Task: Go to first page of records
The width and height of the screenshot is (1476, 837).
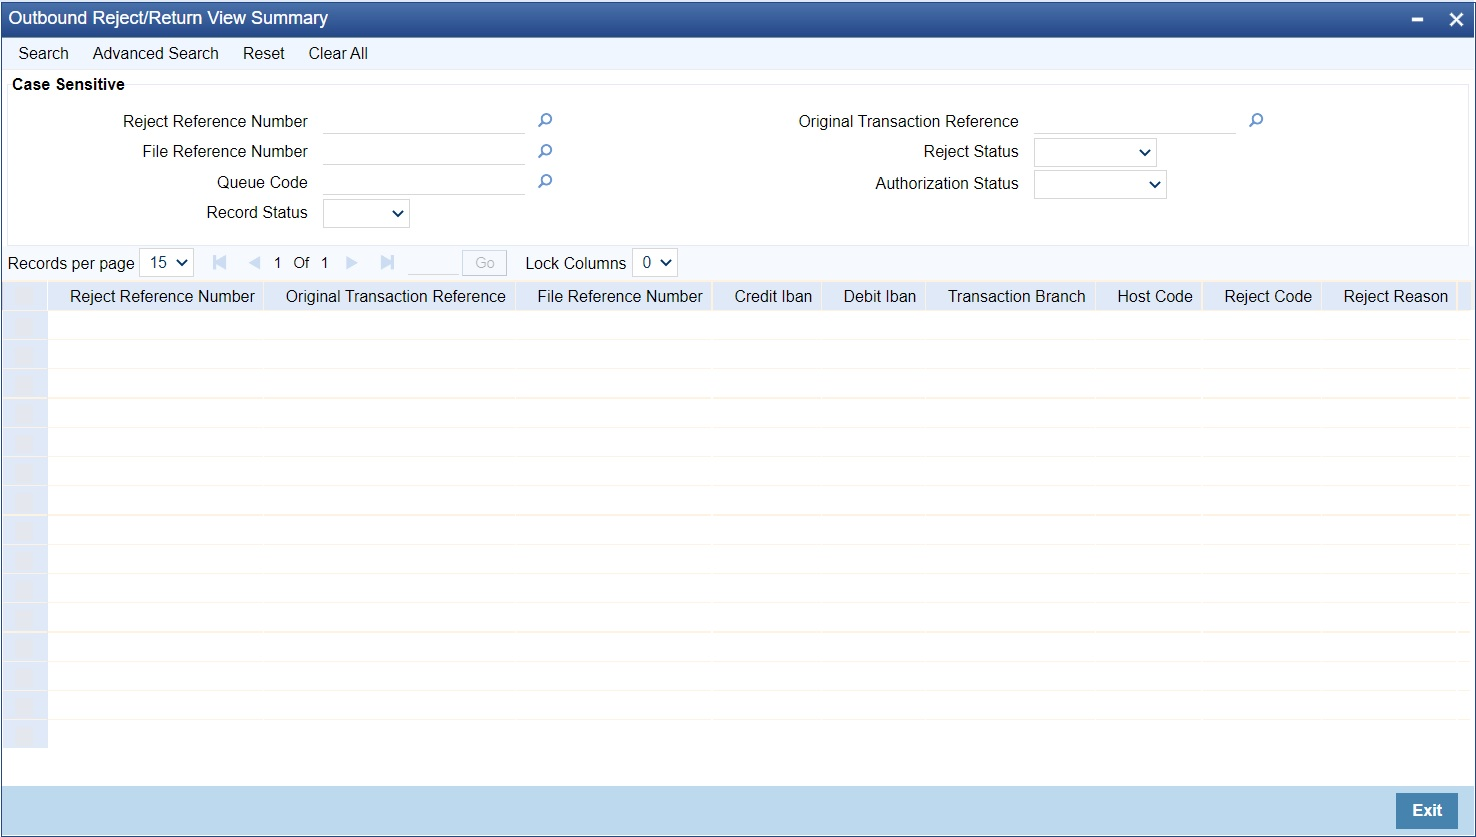Action: (x=220, y=263)
